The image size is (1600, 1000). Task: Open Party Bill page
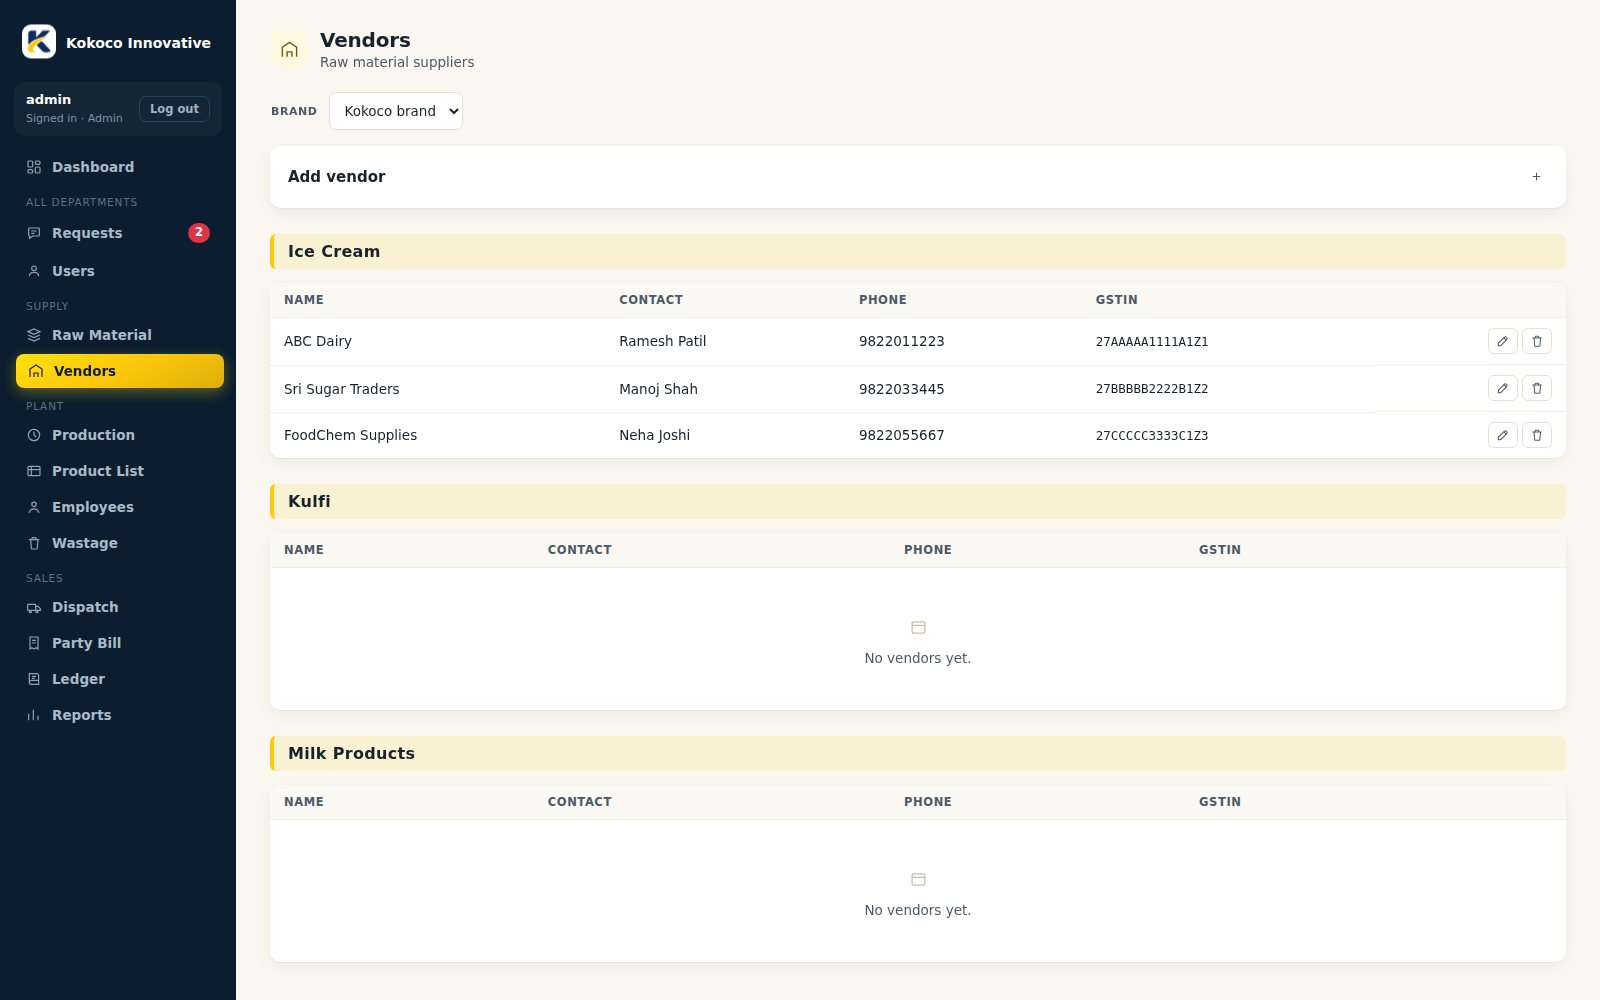[x=119, y=643]
